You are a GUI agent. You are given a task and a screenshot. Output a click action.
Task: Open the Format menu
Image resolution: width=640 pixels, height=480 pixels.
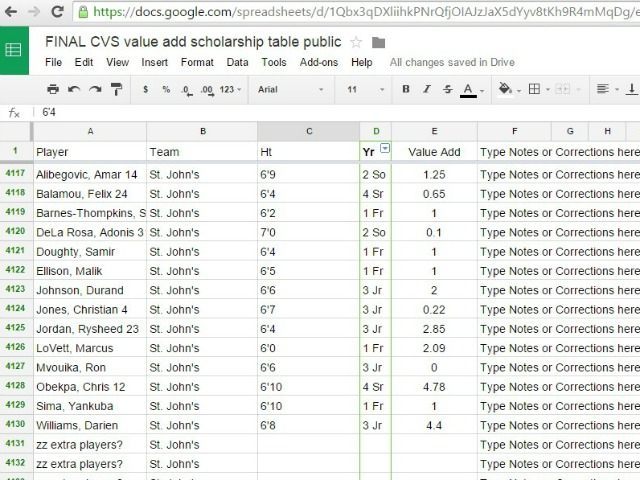click(x=197, y=62)
